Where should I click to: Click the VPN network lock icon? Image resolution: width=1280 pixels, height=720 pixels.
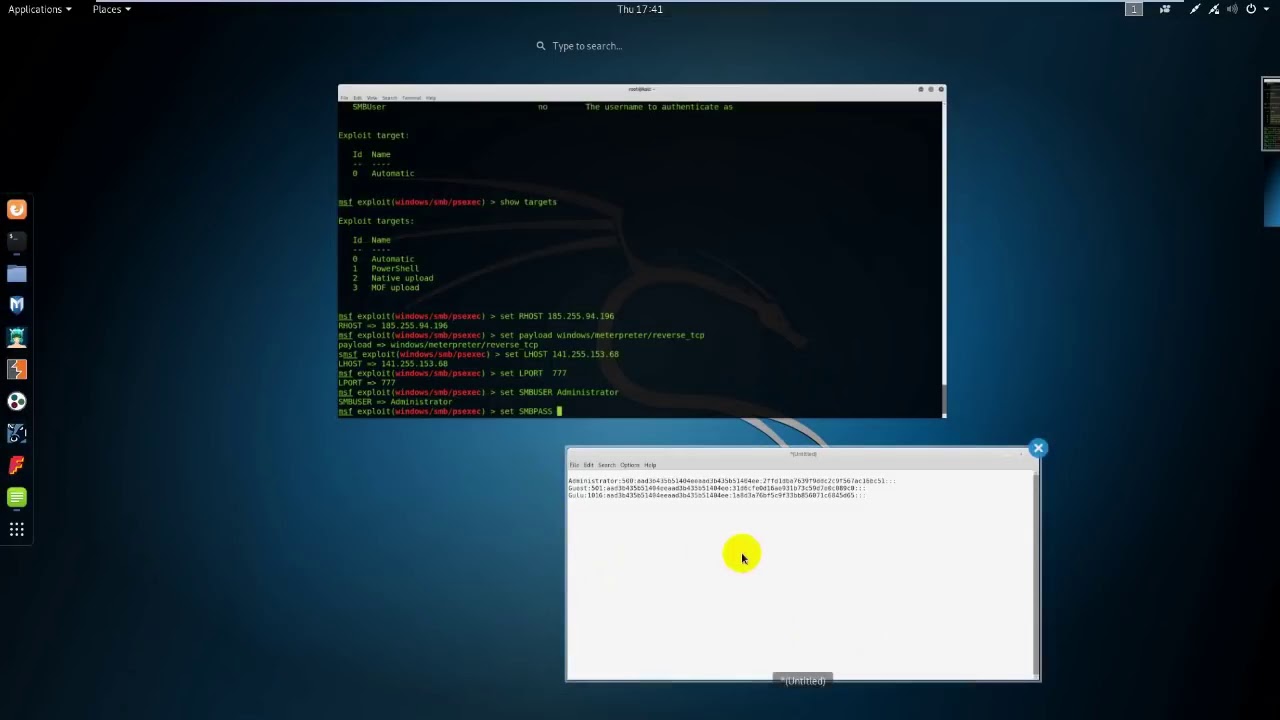coord(1214,9)
